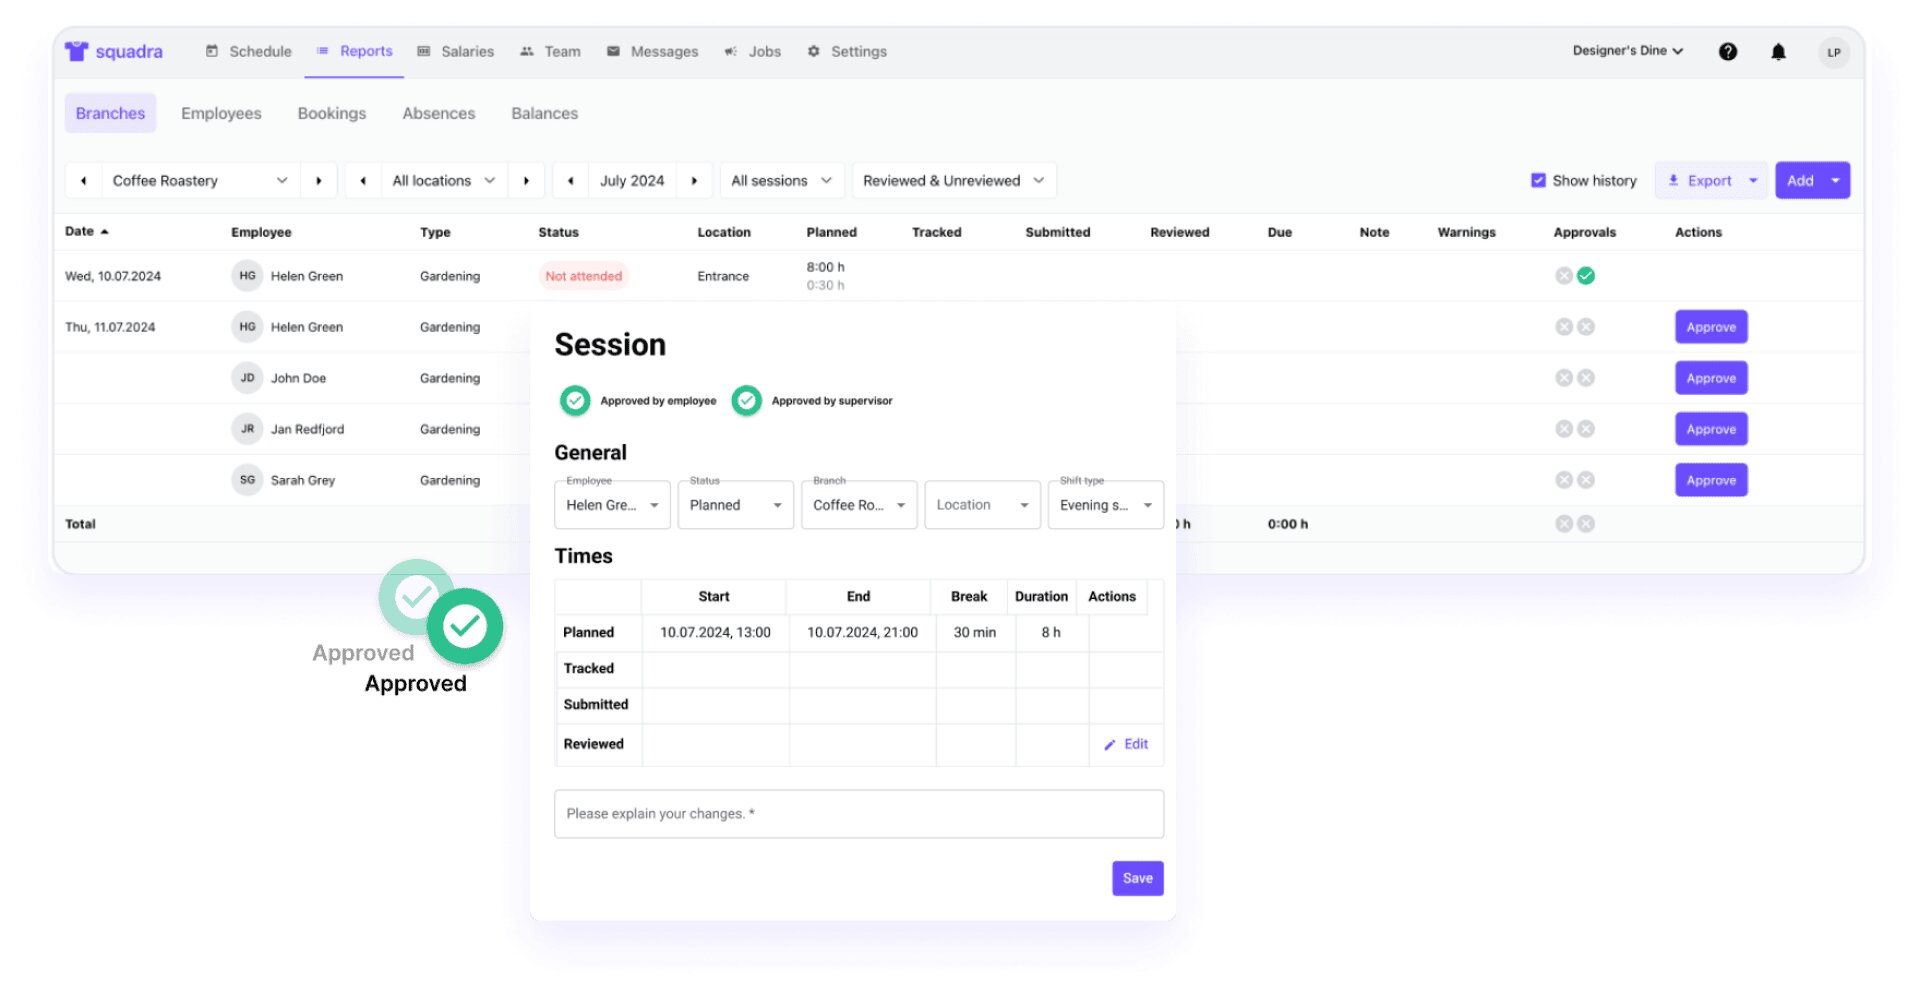Viewport: 1920px width, 993px height.
Task: Open the Schedule menu
Action: (249, 51)
